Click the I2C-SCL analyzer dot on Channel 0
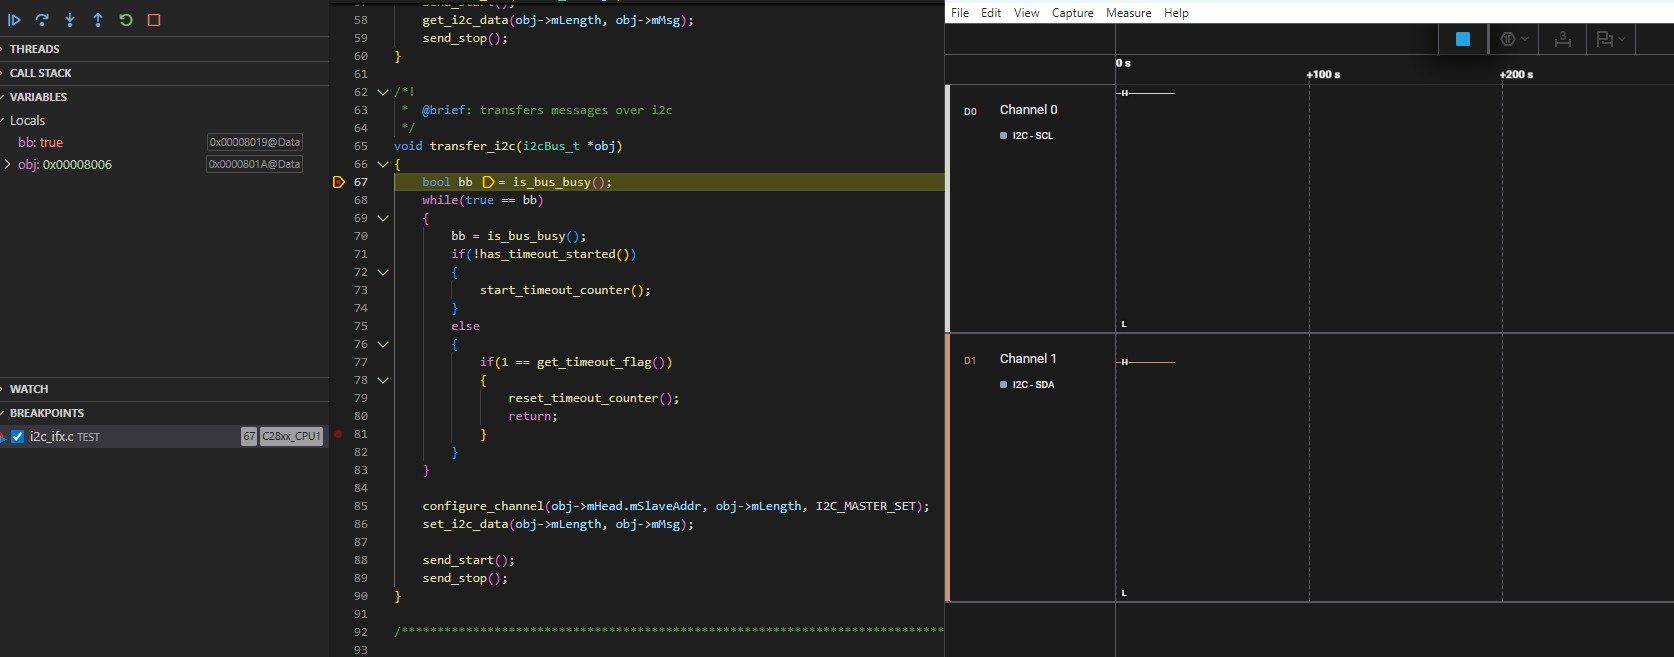 (x=1003, y=136)
